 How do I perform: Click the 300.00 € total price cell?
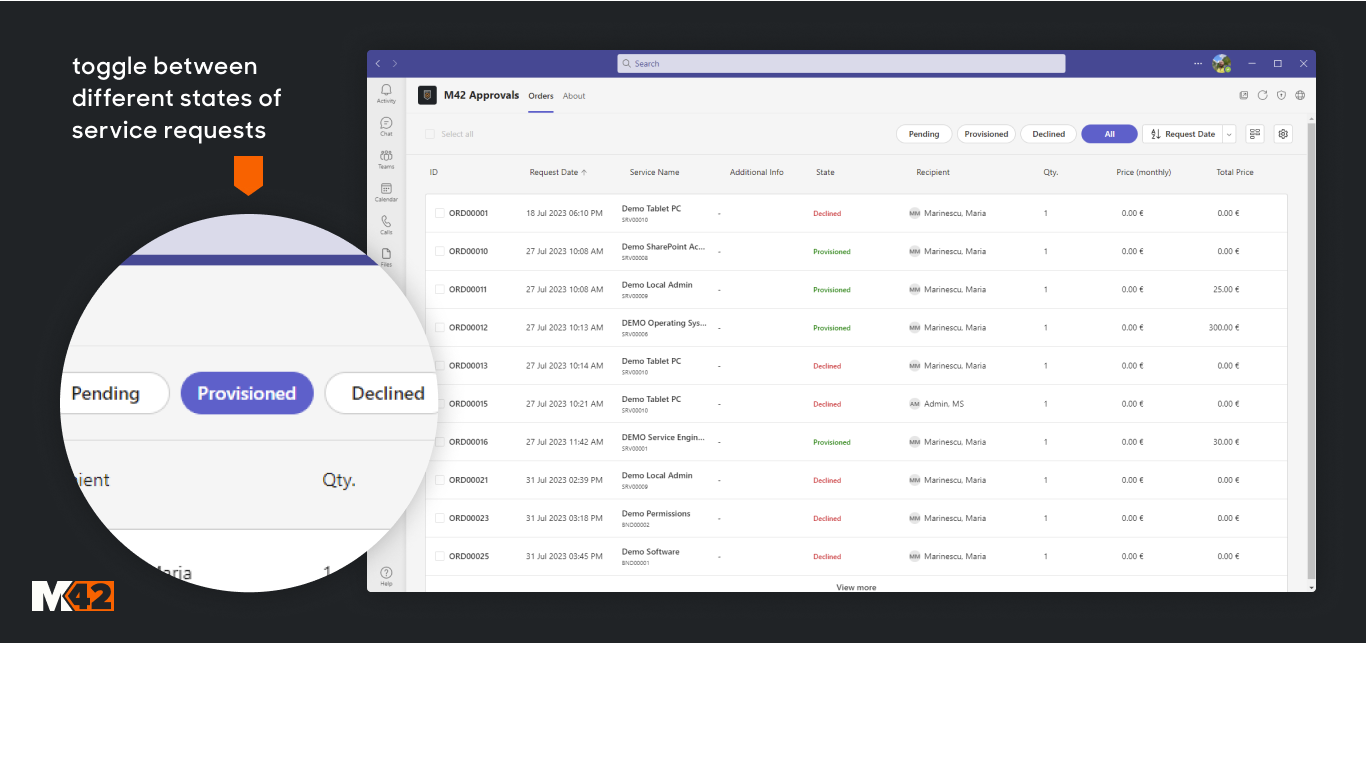tap(1223, 327)
